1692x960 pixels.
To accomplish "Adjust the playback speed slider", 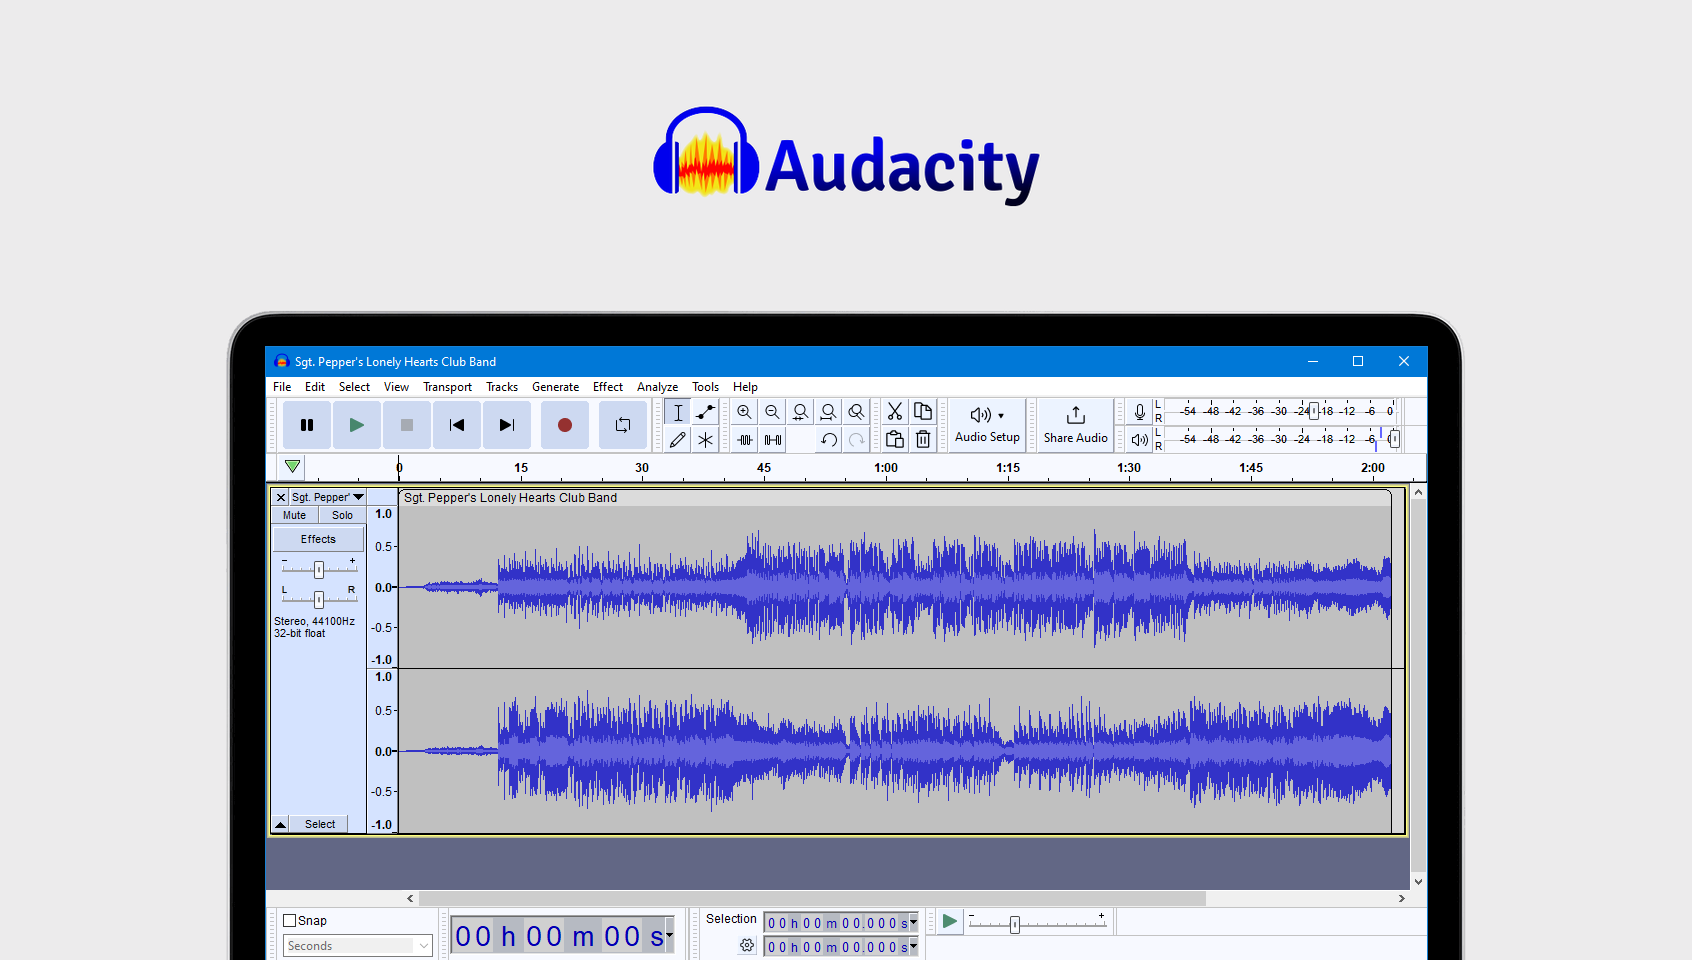I will coord(1014,925).
